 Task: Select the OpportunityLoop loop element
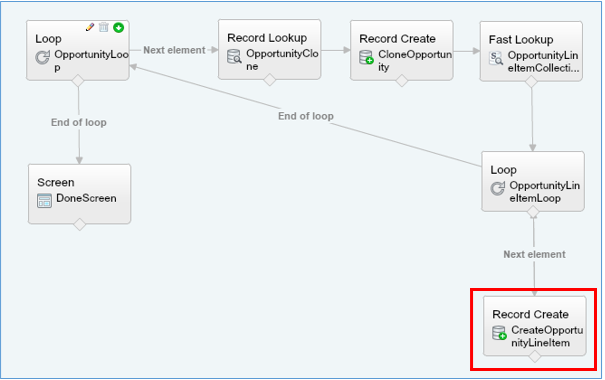tap(78, 51)
